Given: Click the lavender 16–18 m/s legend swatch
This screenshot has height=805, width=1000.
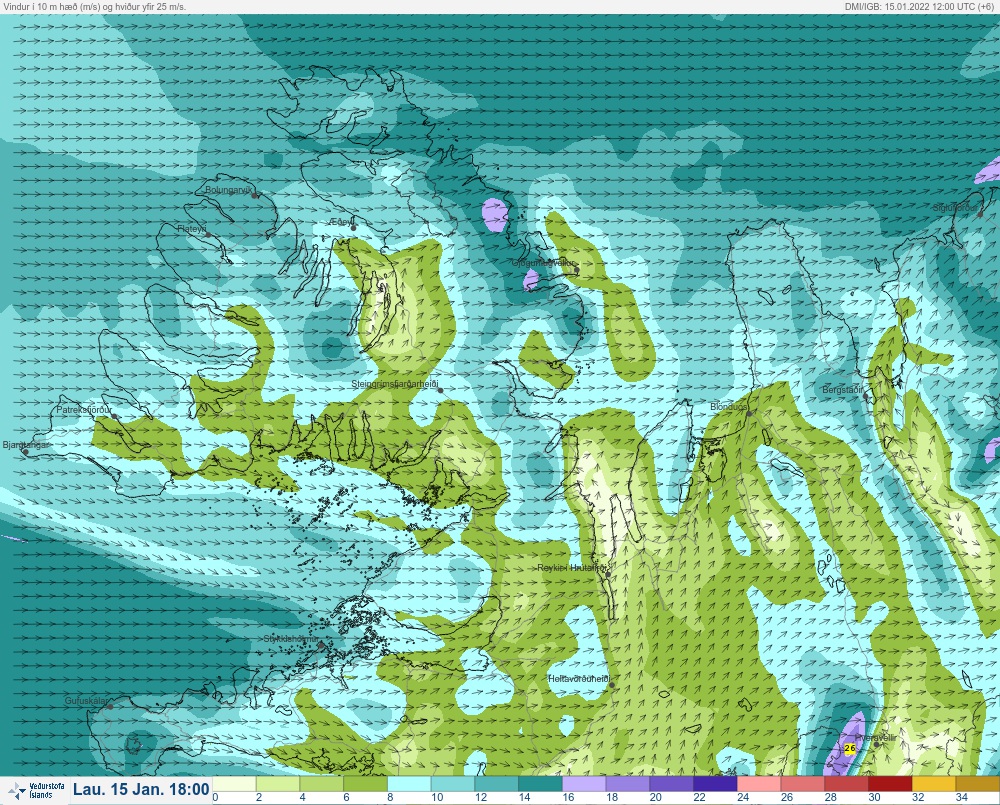Looking at the screenshot, I should (584, 784).
